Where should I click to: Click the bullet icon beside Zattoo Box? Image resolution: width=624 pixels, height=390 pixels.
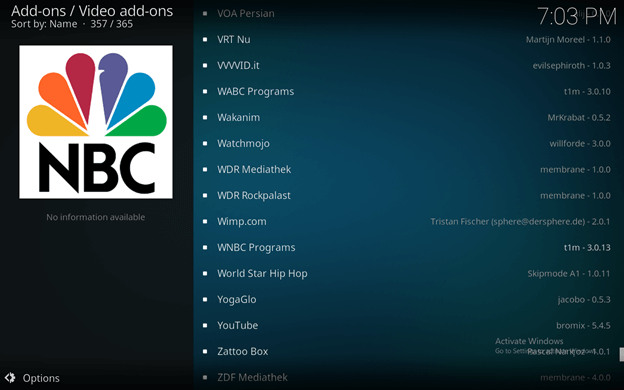[205, 351]
